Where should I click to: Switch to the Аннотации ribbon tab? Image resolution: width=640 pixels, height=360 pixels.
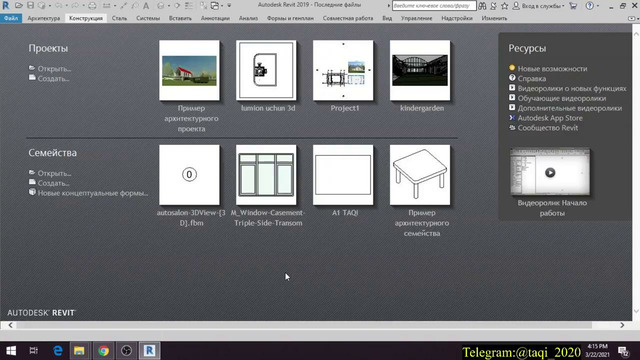(x=215, y=18)
